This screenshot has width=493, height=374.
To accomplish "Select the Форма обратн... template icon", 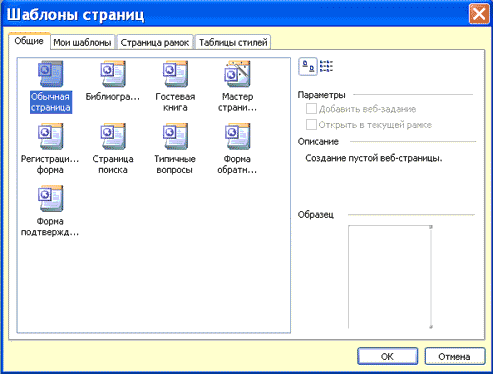I will click(x=237, y=136).
